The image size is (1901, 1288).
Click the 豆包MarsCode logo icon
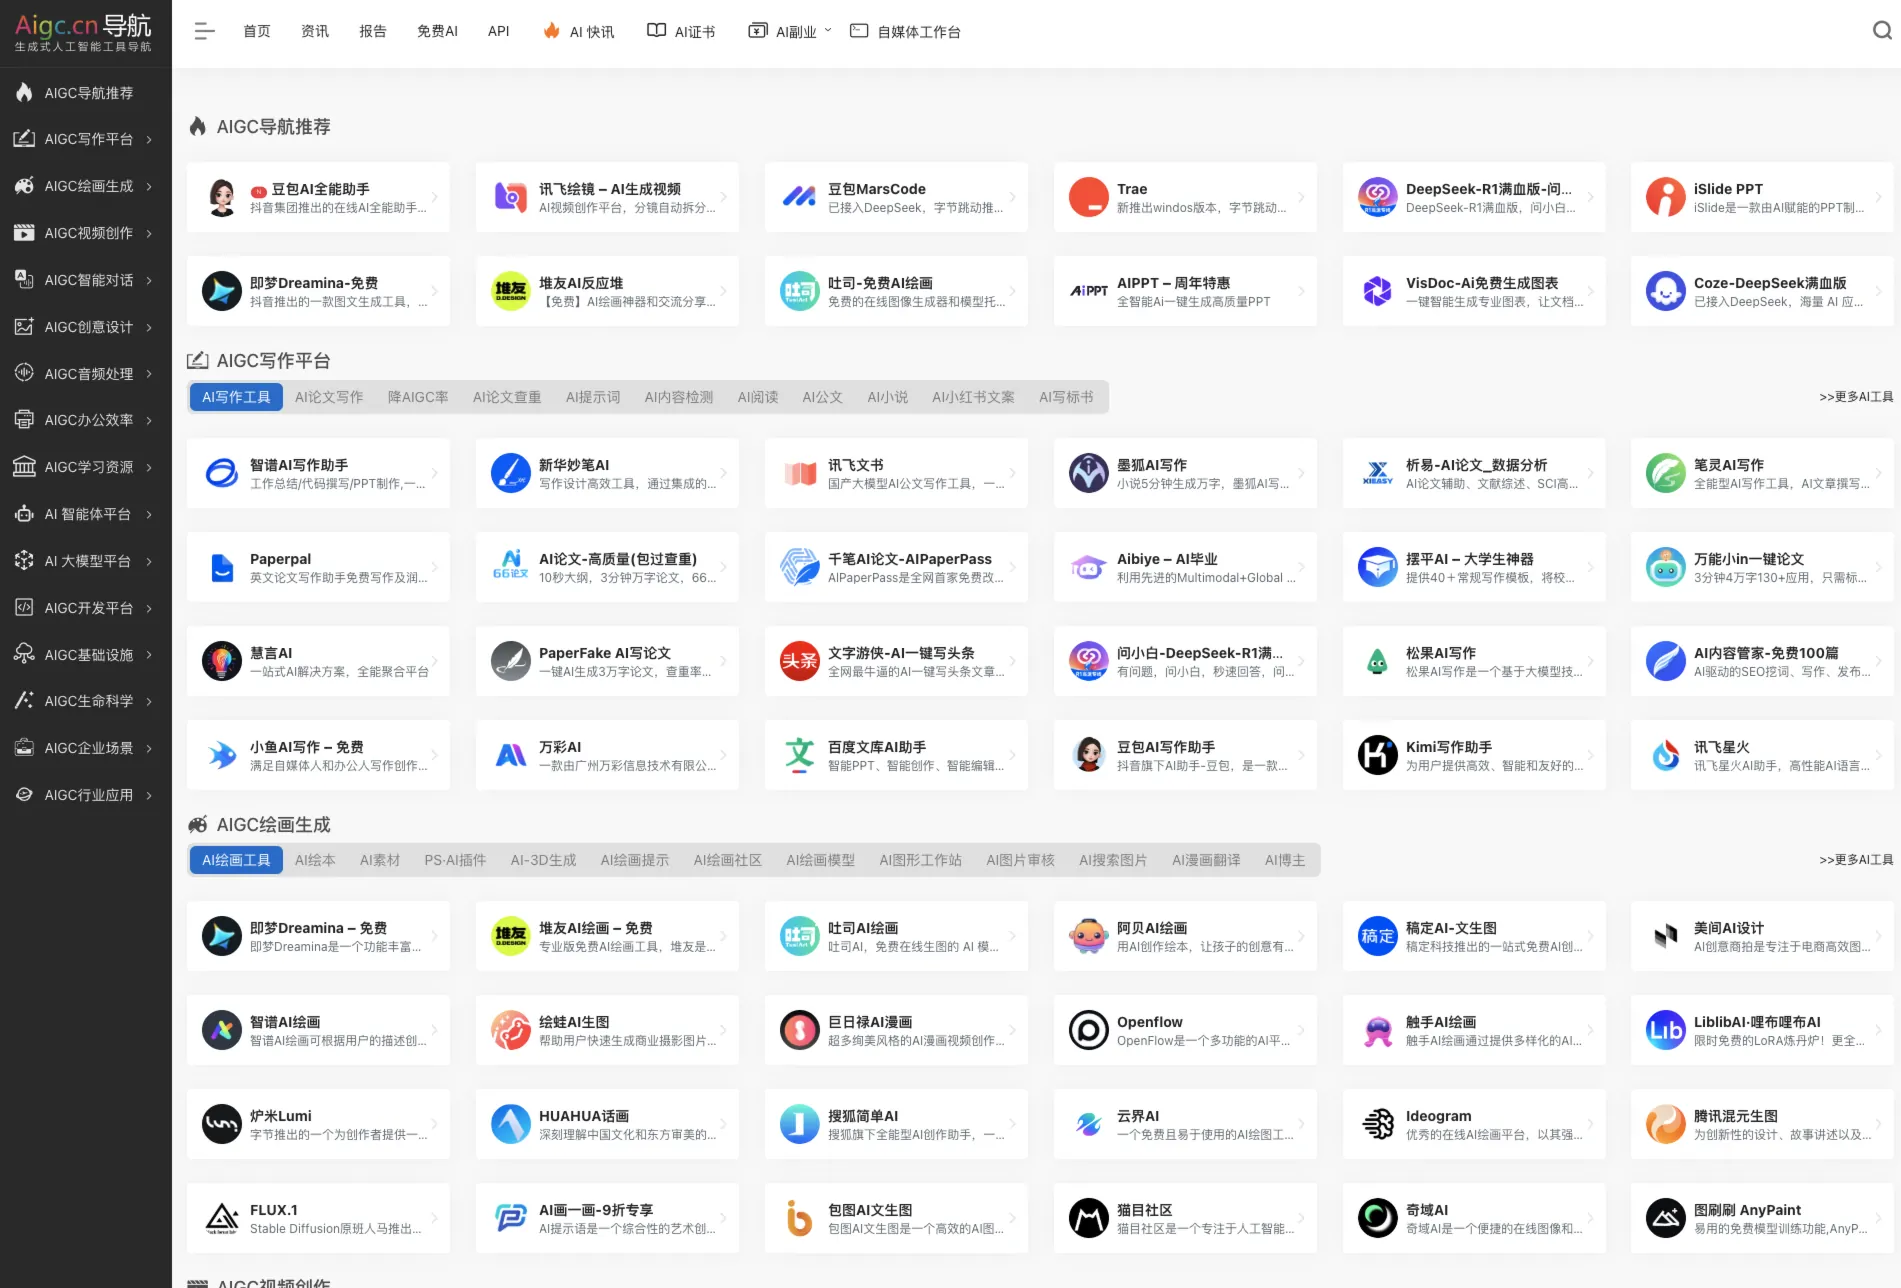pyautogui.click(x=800, y=197)
